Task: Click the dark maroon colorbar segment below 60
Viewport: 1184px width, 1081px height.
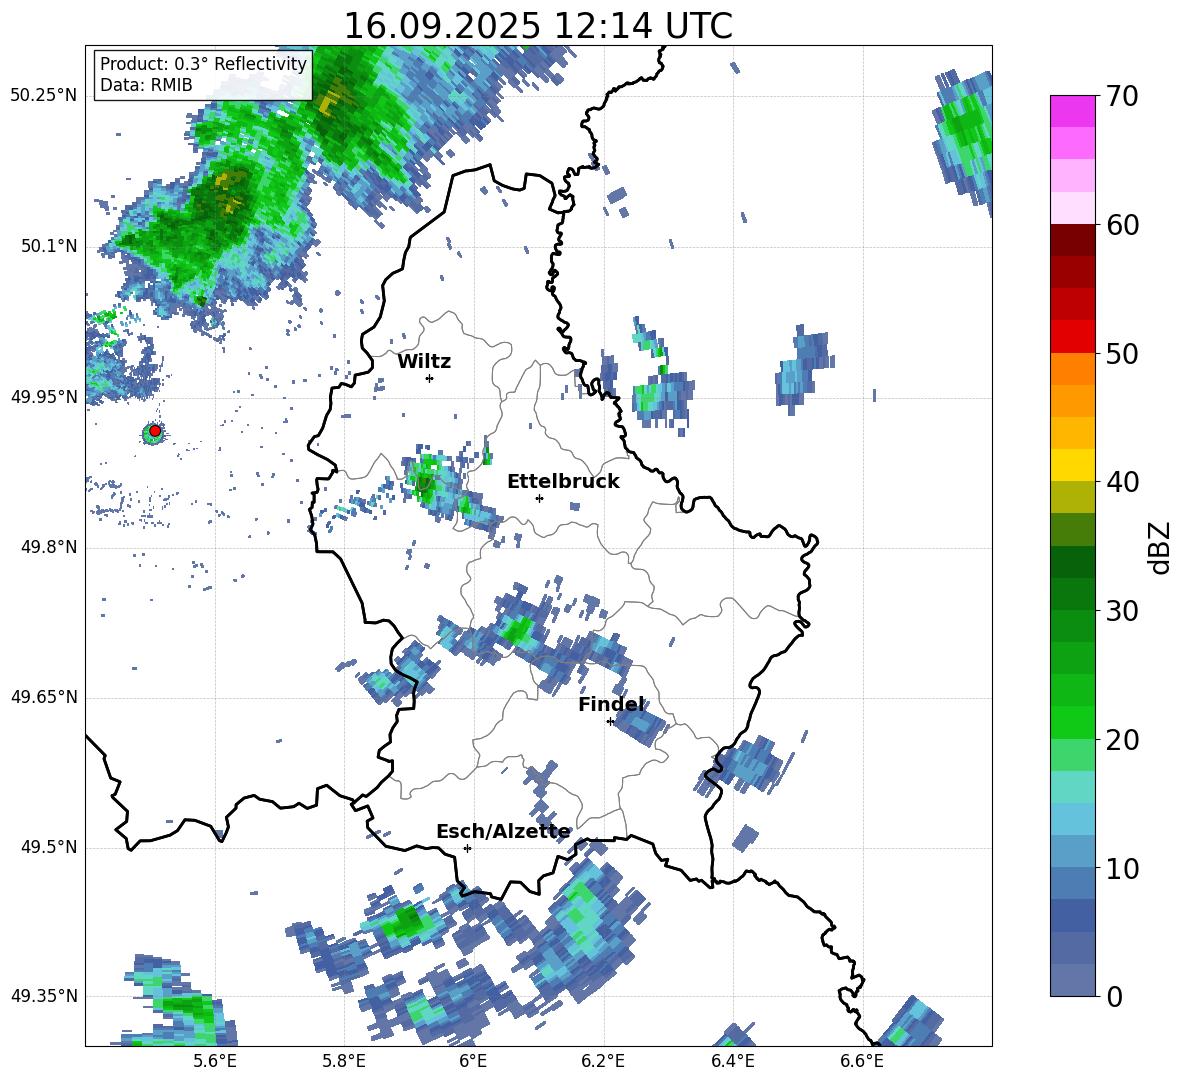Action: (x=1072, y=240)
